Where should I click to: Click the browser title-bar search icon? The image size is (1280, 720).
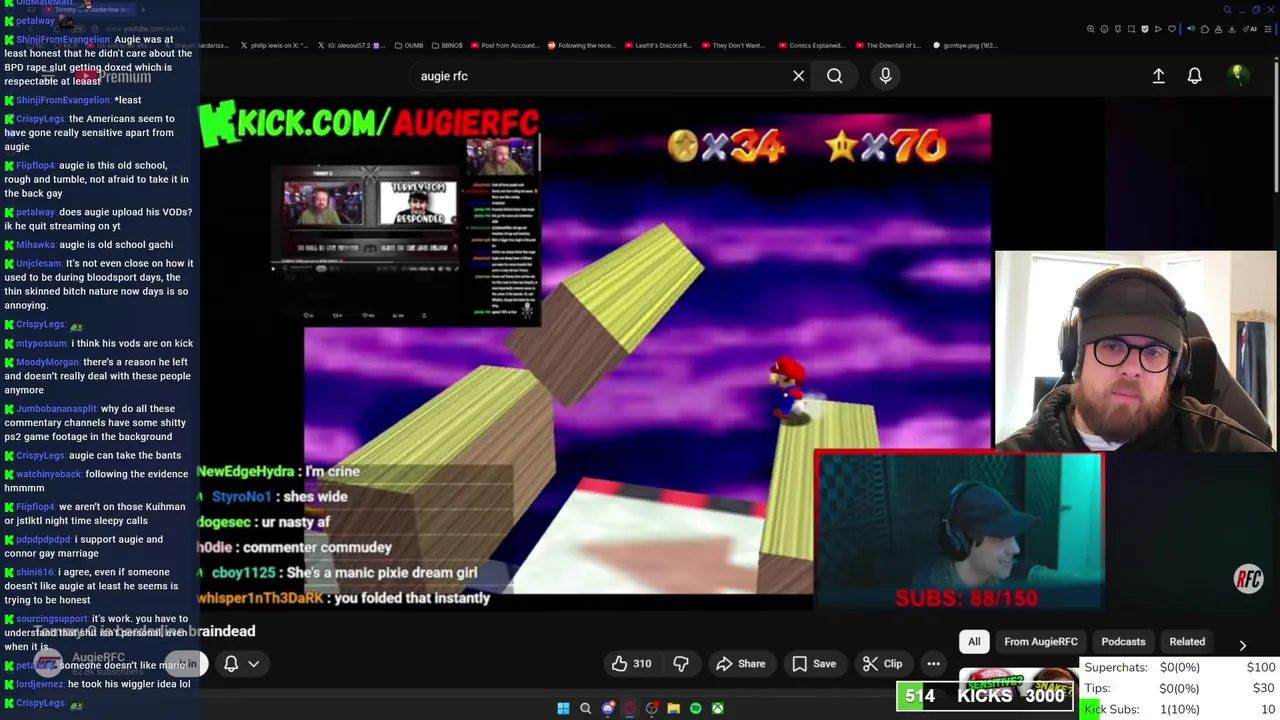click(x=1227, y=10)
